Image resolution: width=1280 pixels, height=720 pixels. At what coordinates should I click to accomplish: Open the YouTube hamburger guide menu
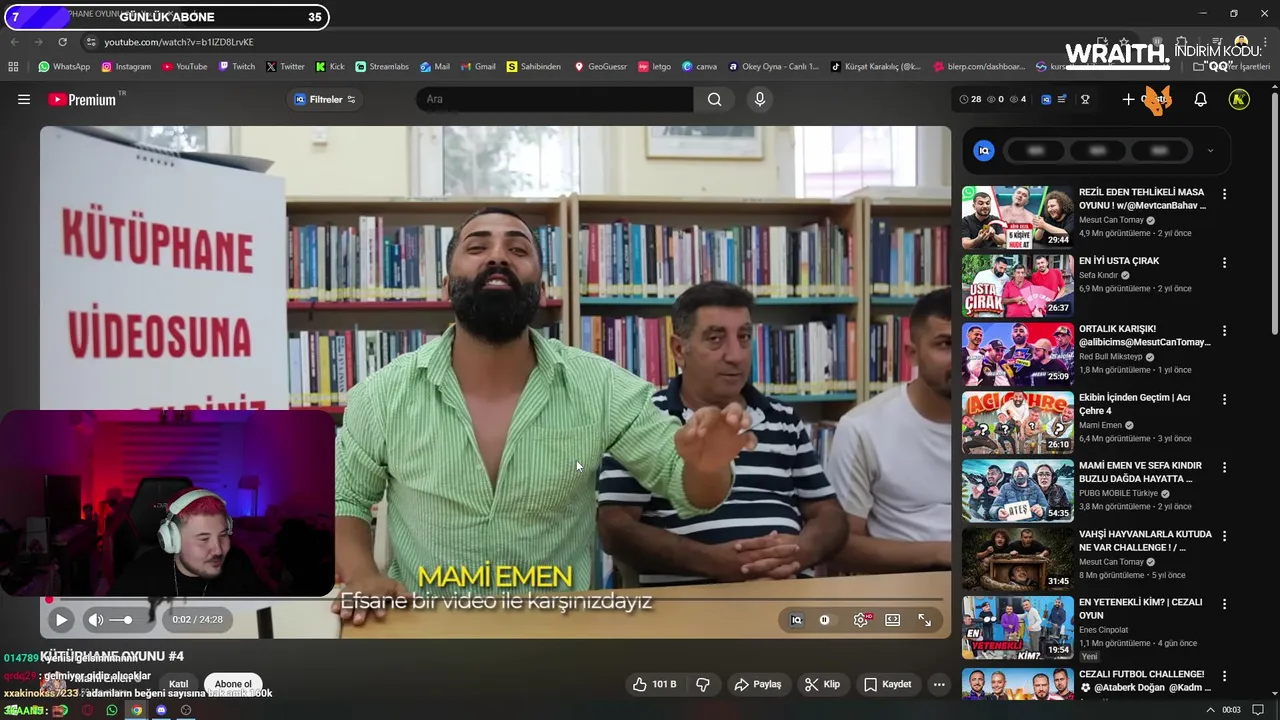coord(24,99)
